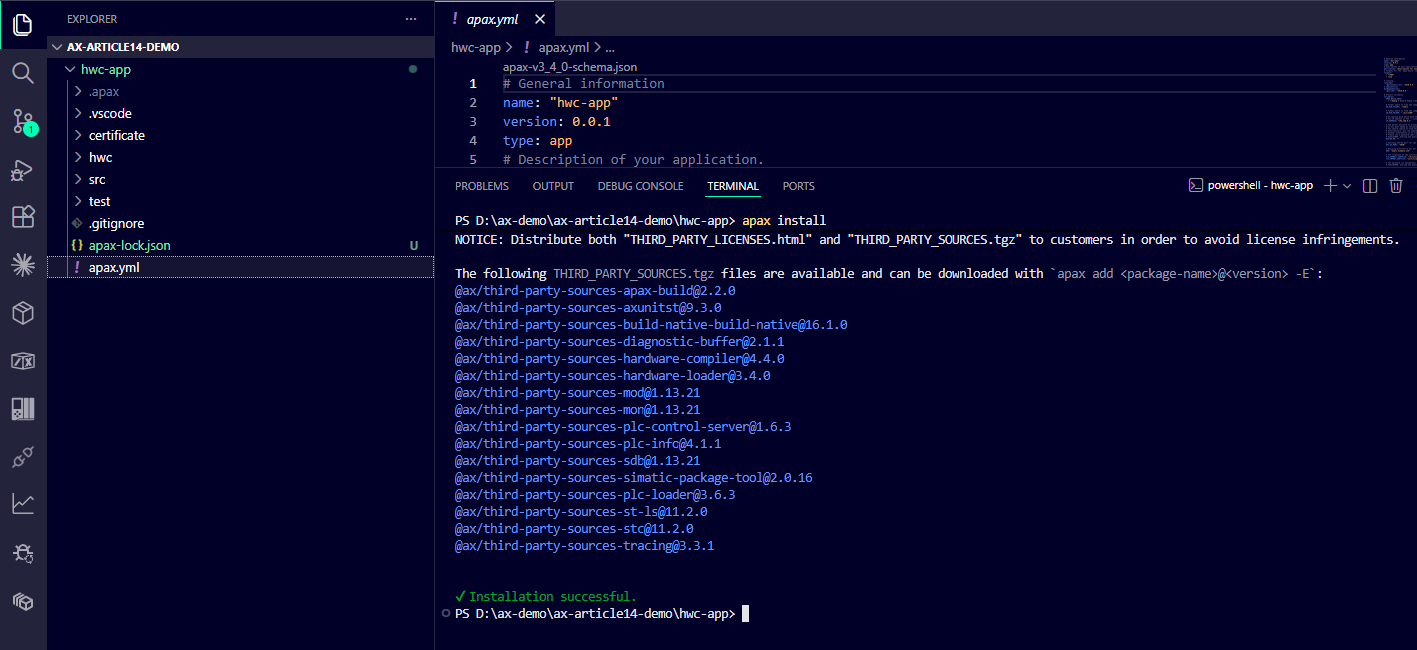1417x650 pixels.
Task: Click the 'name: "hwc-app"' editor line
Action: point(561,103)
